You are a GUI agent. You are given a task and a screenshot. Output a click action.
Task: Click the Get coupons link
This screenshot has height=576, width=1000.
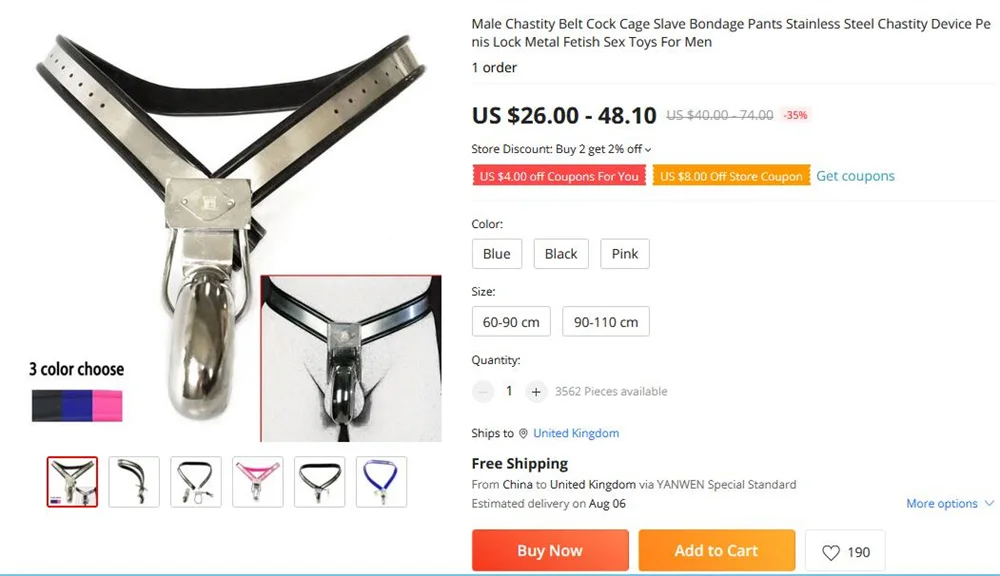click(855, 176)
